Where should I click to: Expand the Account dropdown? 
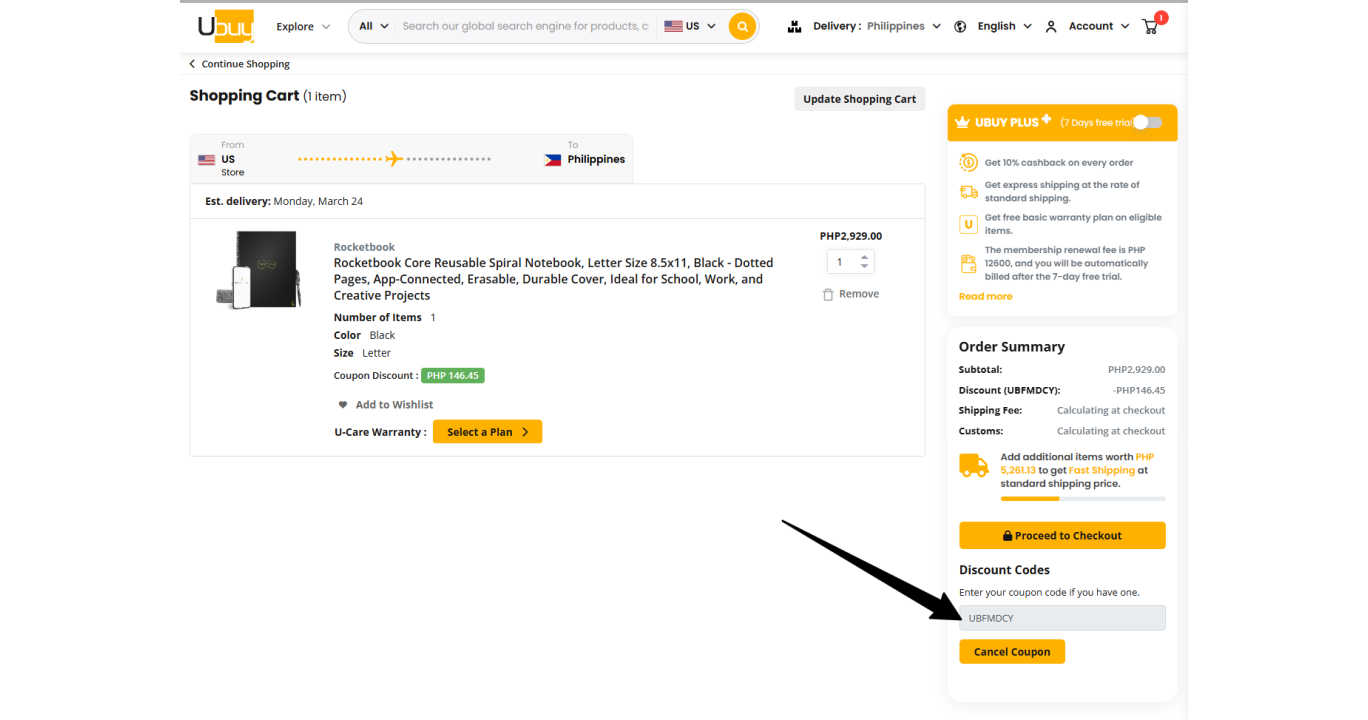point(1099,26)
